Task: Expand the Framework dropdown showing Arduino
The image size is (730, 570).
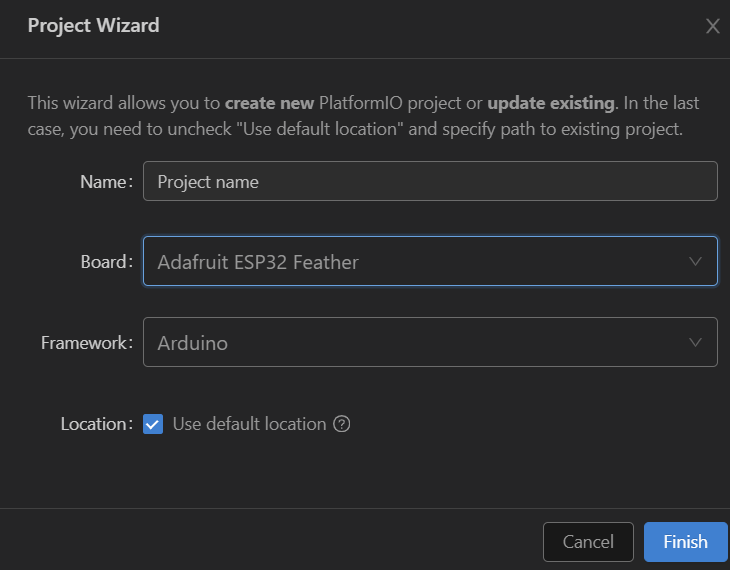Action: pyautogui.click(x=430, y=342)
